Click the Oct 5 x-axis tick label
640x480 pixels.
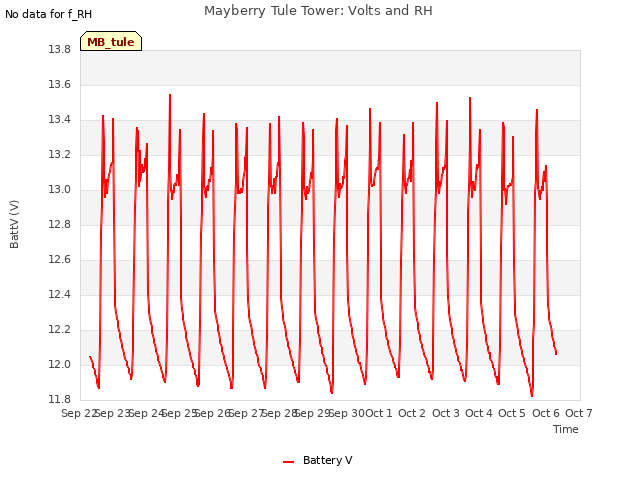pos(512,413)
